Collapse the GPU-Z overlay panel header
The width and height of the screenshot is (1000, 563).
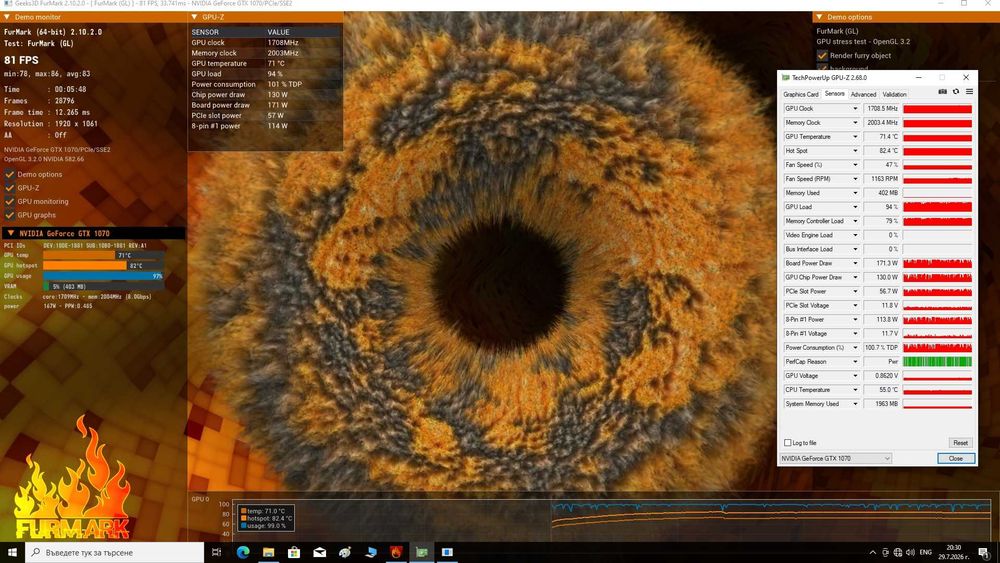click(x=195, y=17)
